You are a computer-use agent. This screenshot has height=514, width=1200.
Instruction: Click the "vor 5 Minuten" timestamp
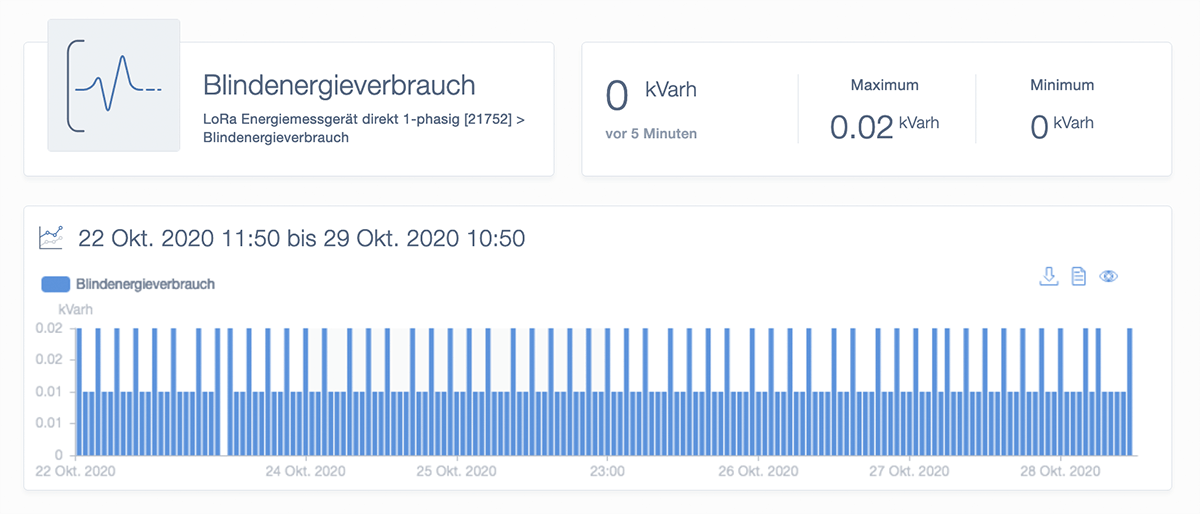(x=651, y=133)
